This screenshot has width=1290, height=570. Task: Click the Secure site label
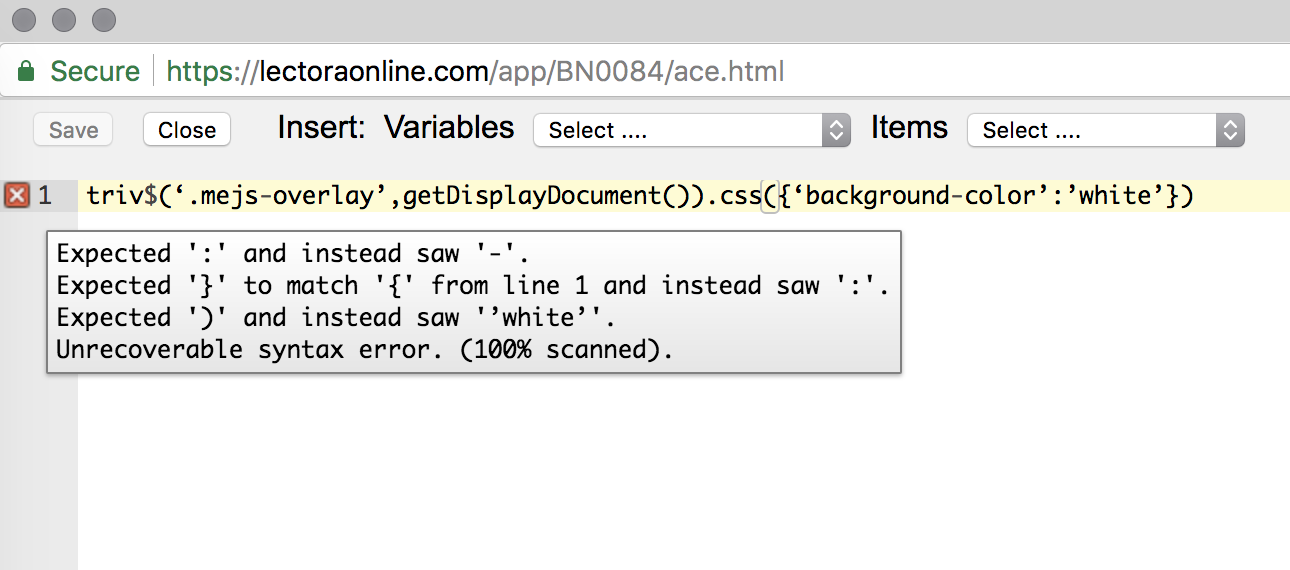[x=95, y=72]
